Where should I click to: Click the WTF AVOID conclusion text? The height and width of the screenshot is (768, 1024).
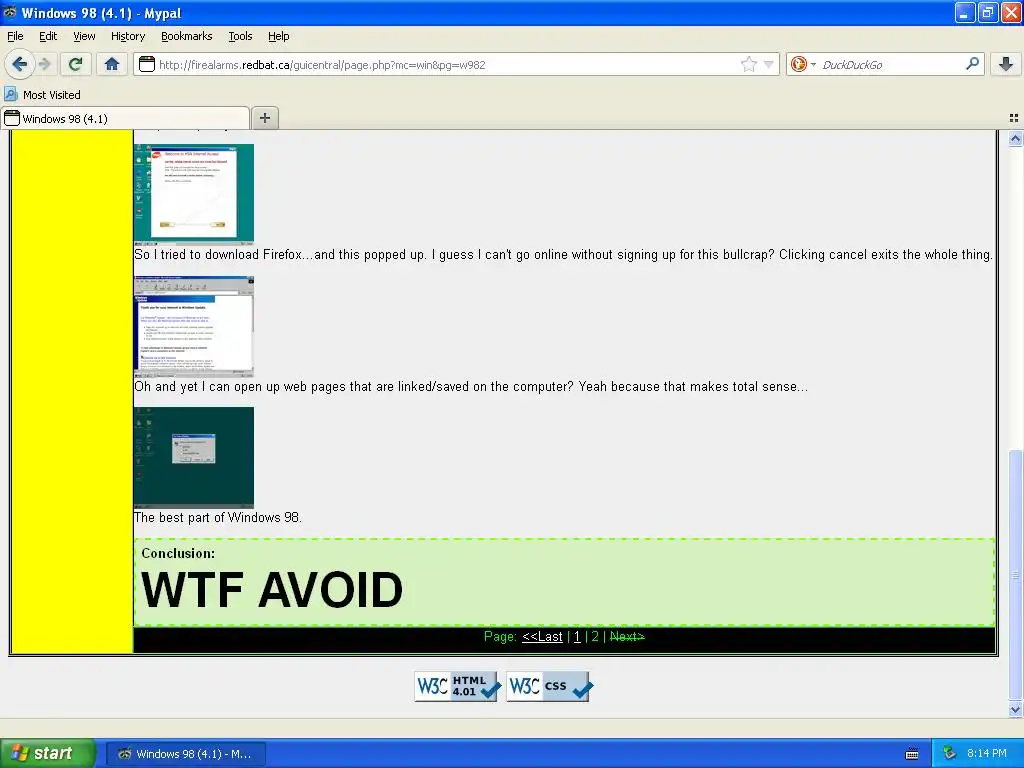click(x=272, y=590)
